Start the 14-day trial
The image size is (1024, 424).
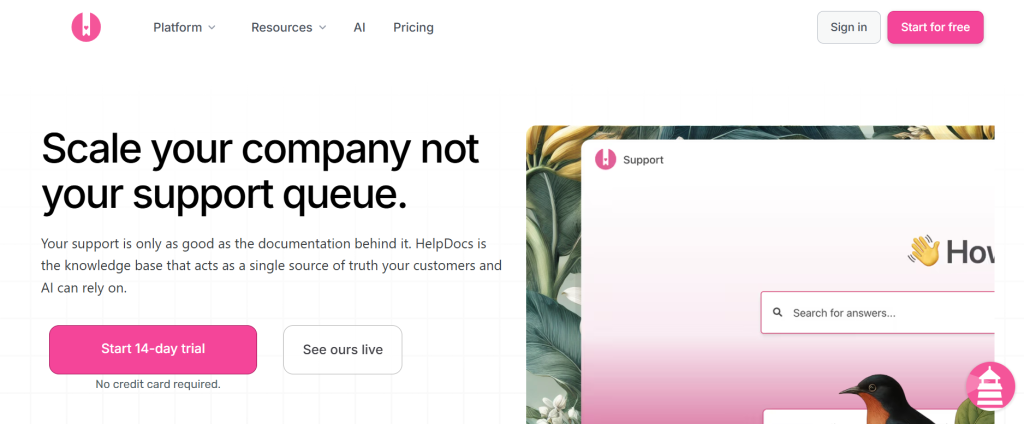[153, 349]
